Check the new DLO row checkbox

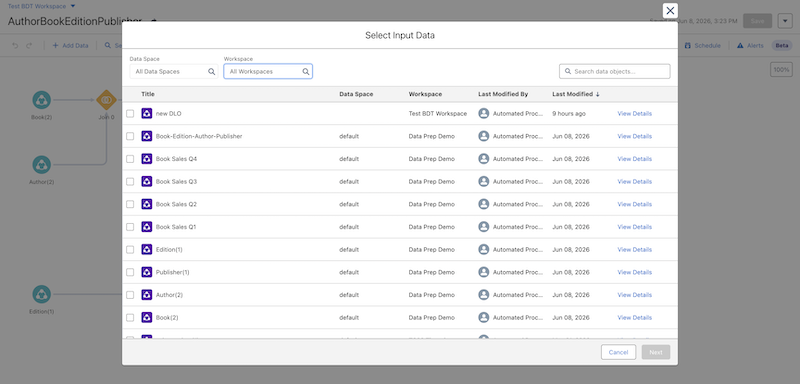click(130, 114)
